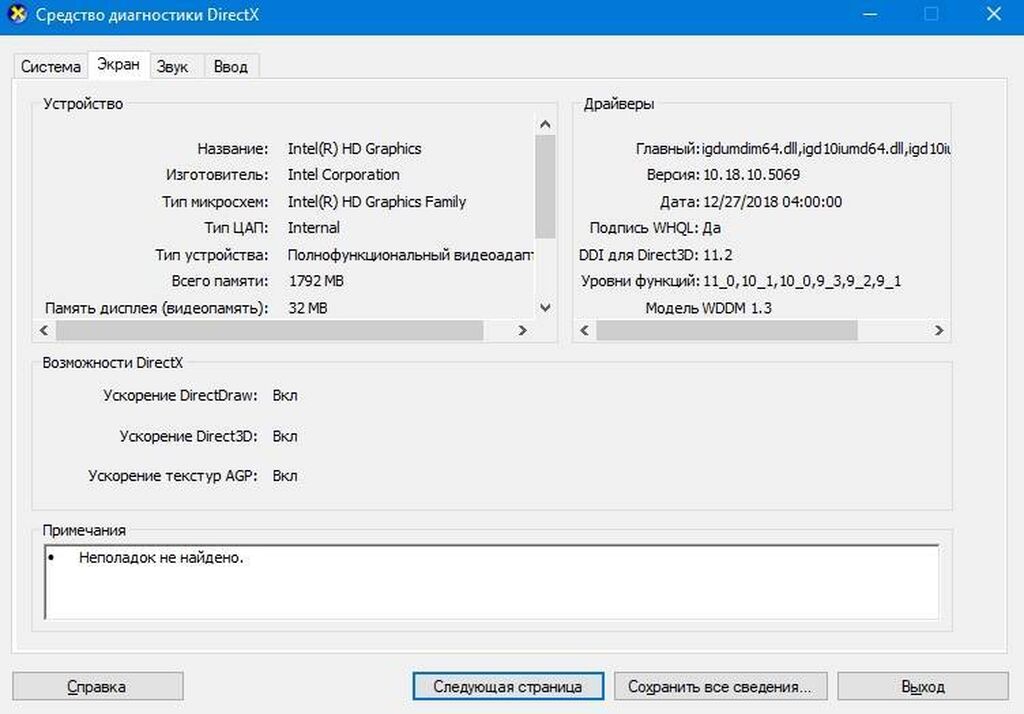This screenshot has width=1024, height=714.
Task: Click the DirectX icon in the title bar
Action: click(17, 15)
